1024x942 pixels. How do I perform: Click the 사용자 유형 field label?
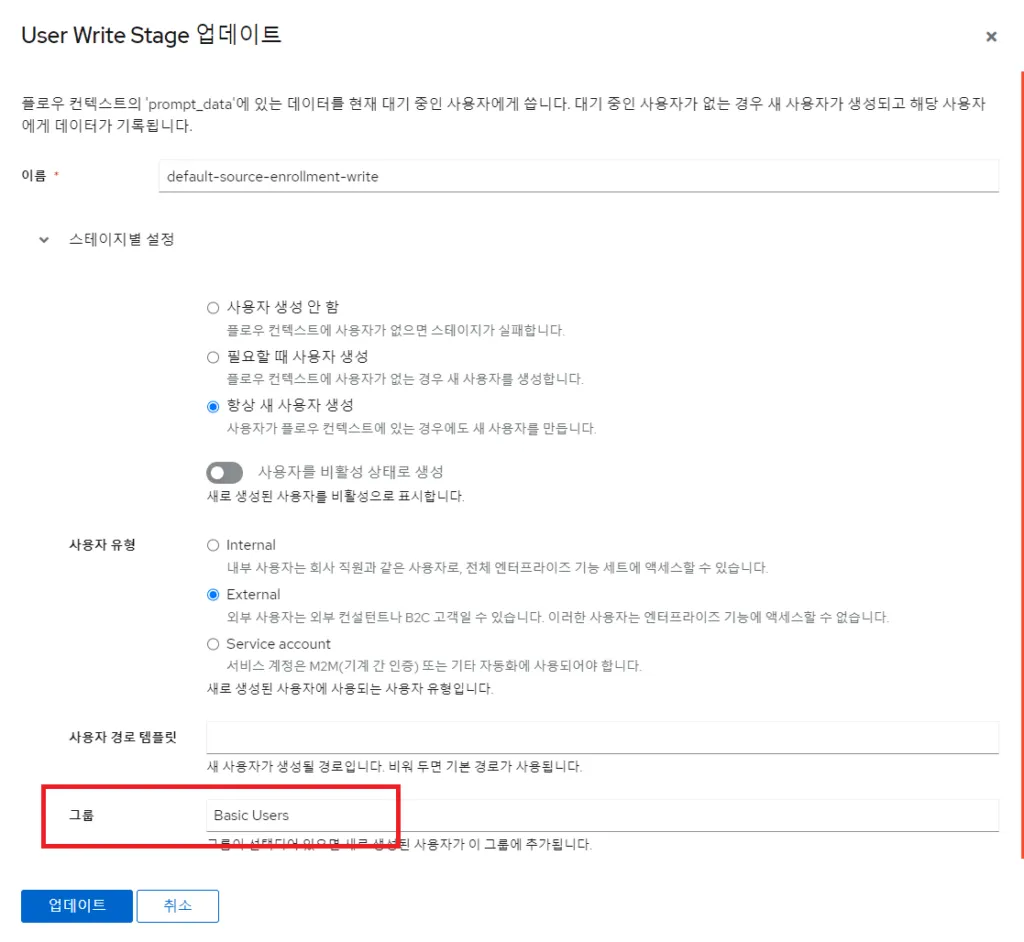pyautogui.click(x=101, y=545)
